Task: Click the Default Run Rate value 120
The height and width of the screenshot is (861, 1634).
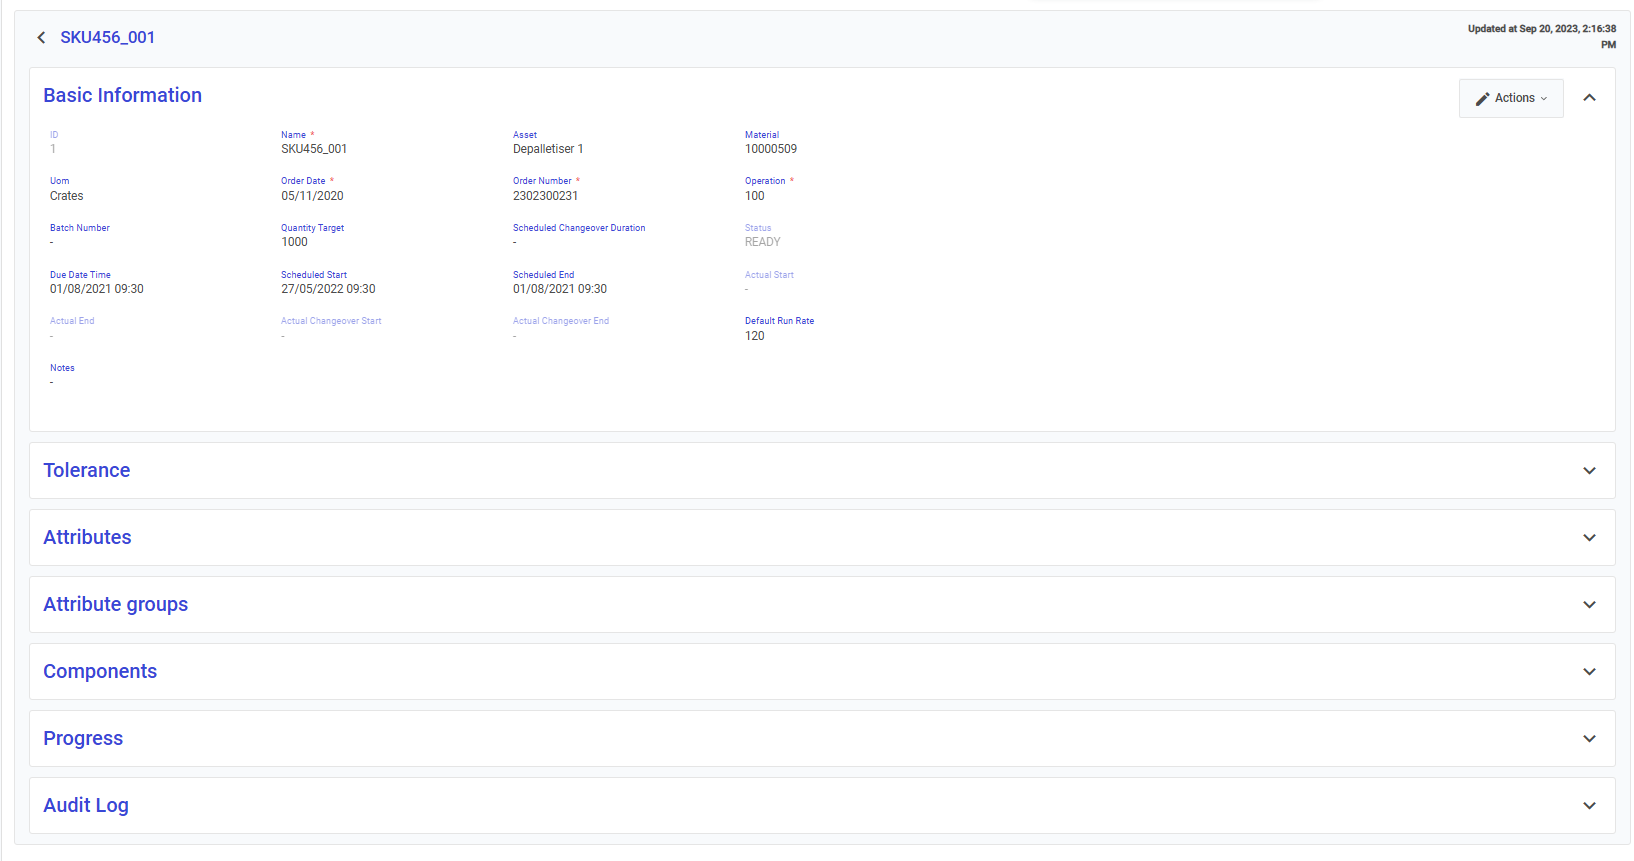Action: click(x=755, y=336)
